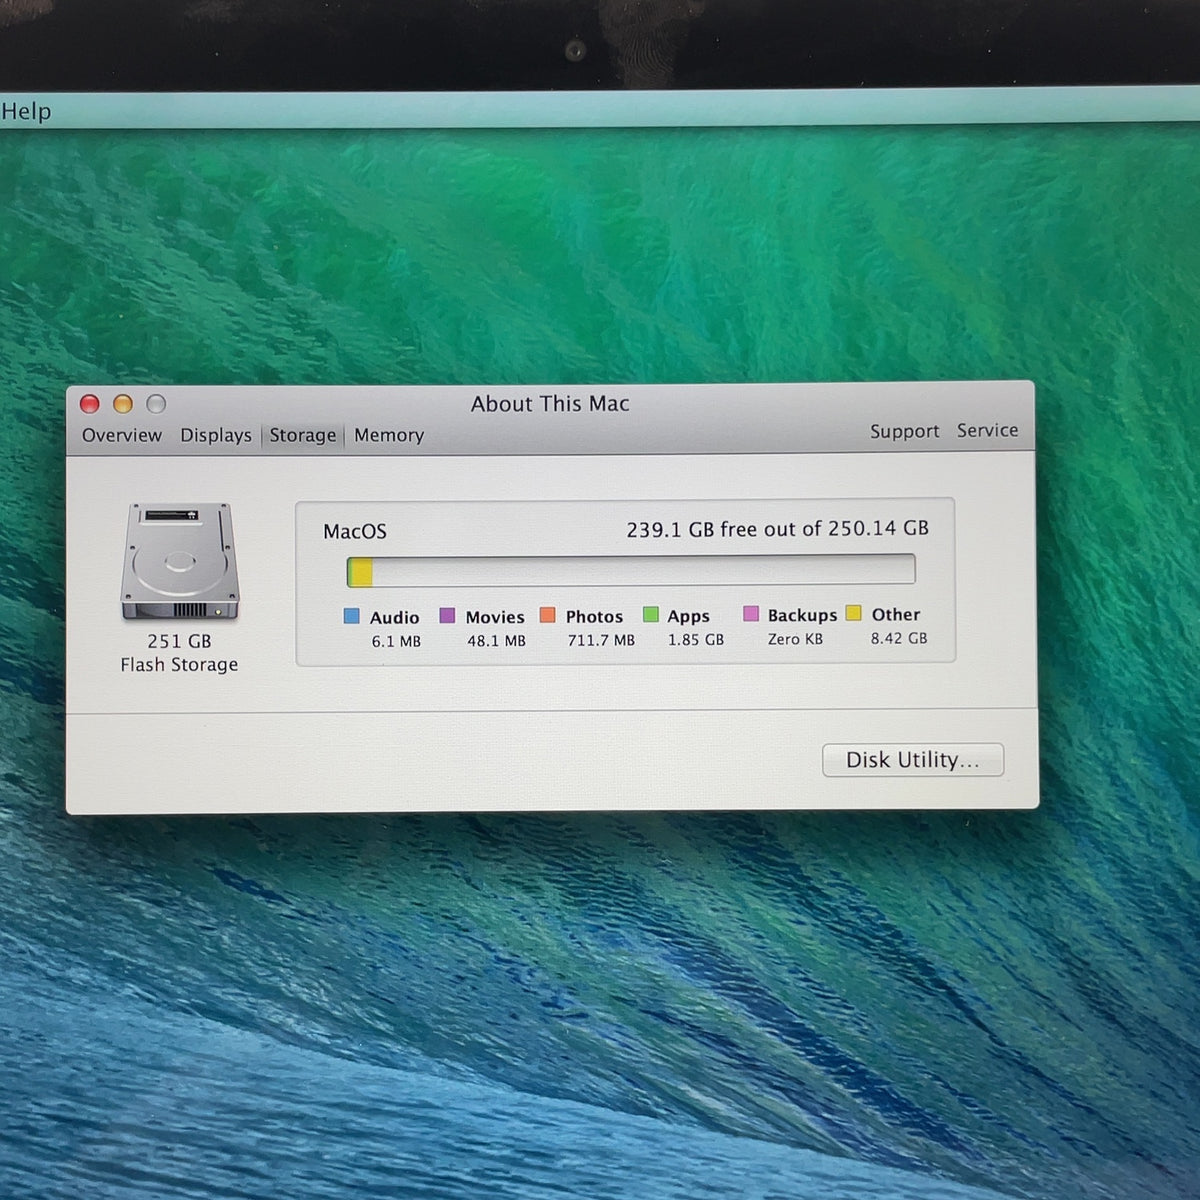The image size is (1200, 1200).
Task: Click the MacOS volume name
Action: tap(355, 532)
